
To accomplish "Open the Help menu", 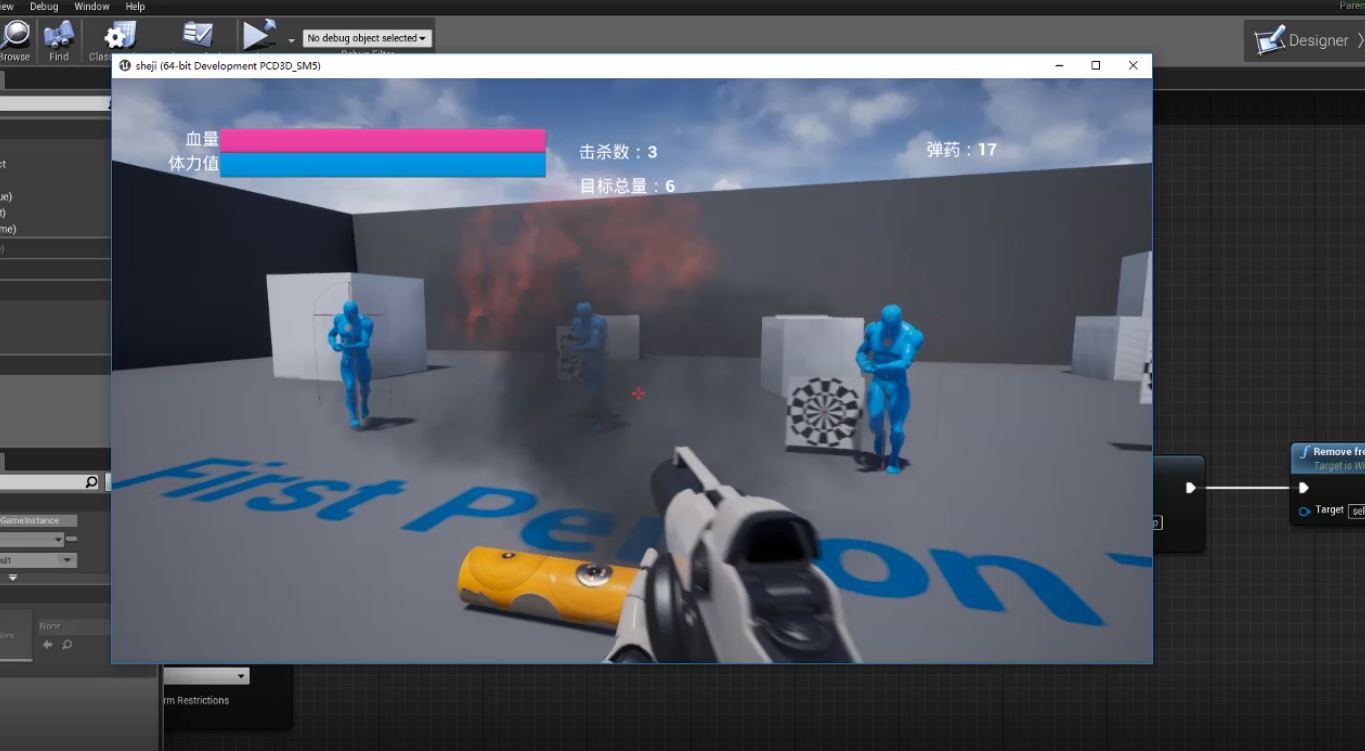I will [x=135, y=6].
